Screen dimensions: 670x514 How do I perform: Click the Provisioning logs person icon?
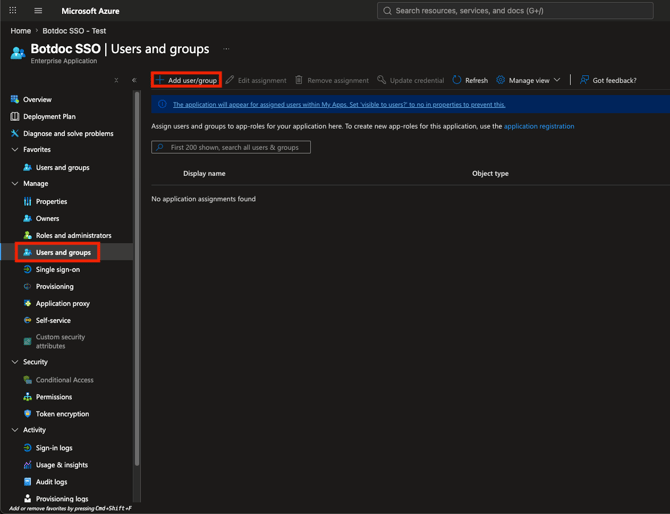[x=27, y=499]
